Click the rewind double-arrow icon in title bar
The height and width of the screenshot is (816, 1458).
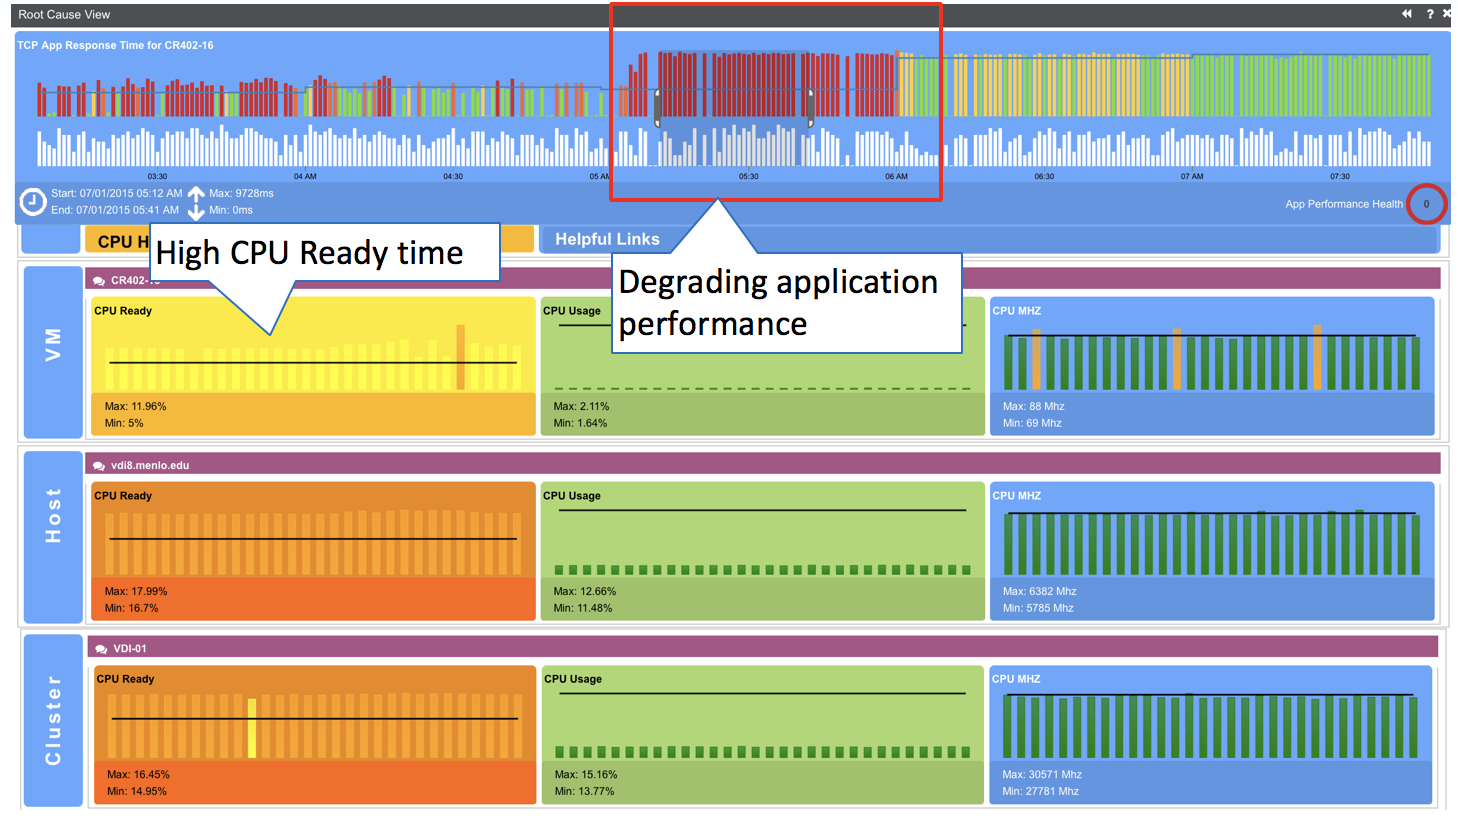(x=1406, y=14)
